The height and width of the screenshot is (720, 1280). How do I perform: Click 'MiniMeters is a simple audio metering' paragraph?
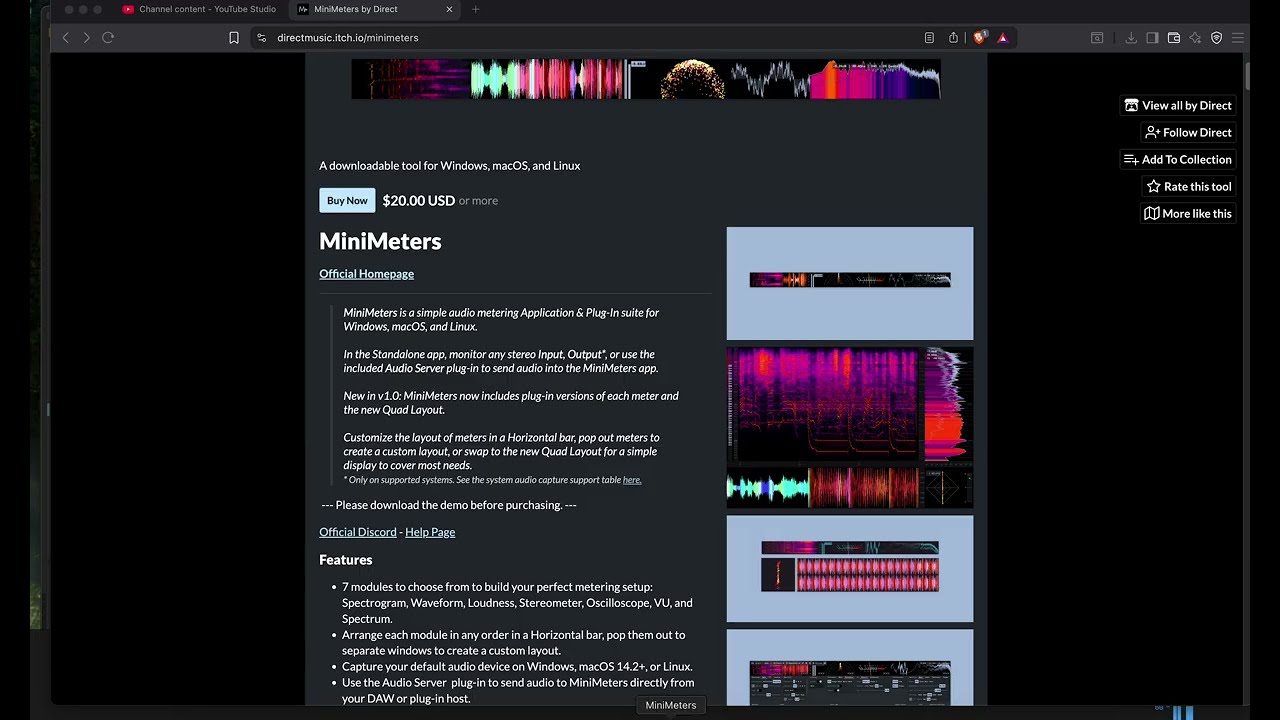coord(501,320)
